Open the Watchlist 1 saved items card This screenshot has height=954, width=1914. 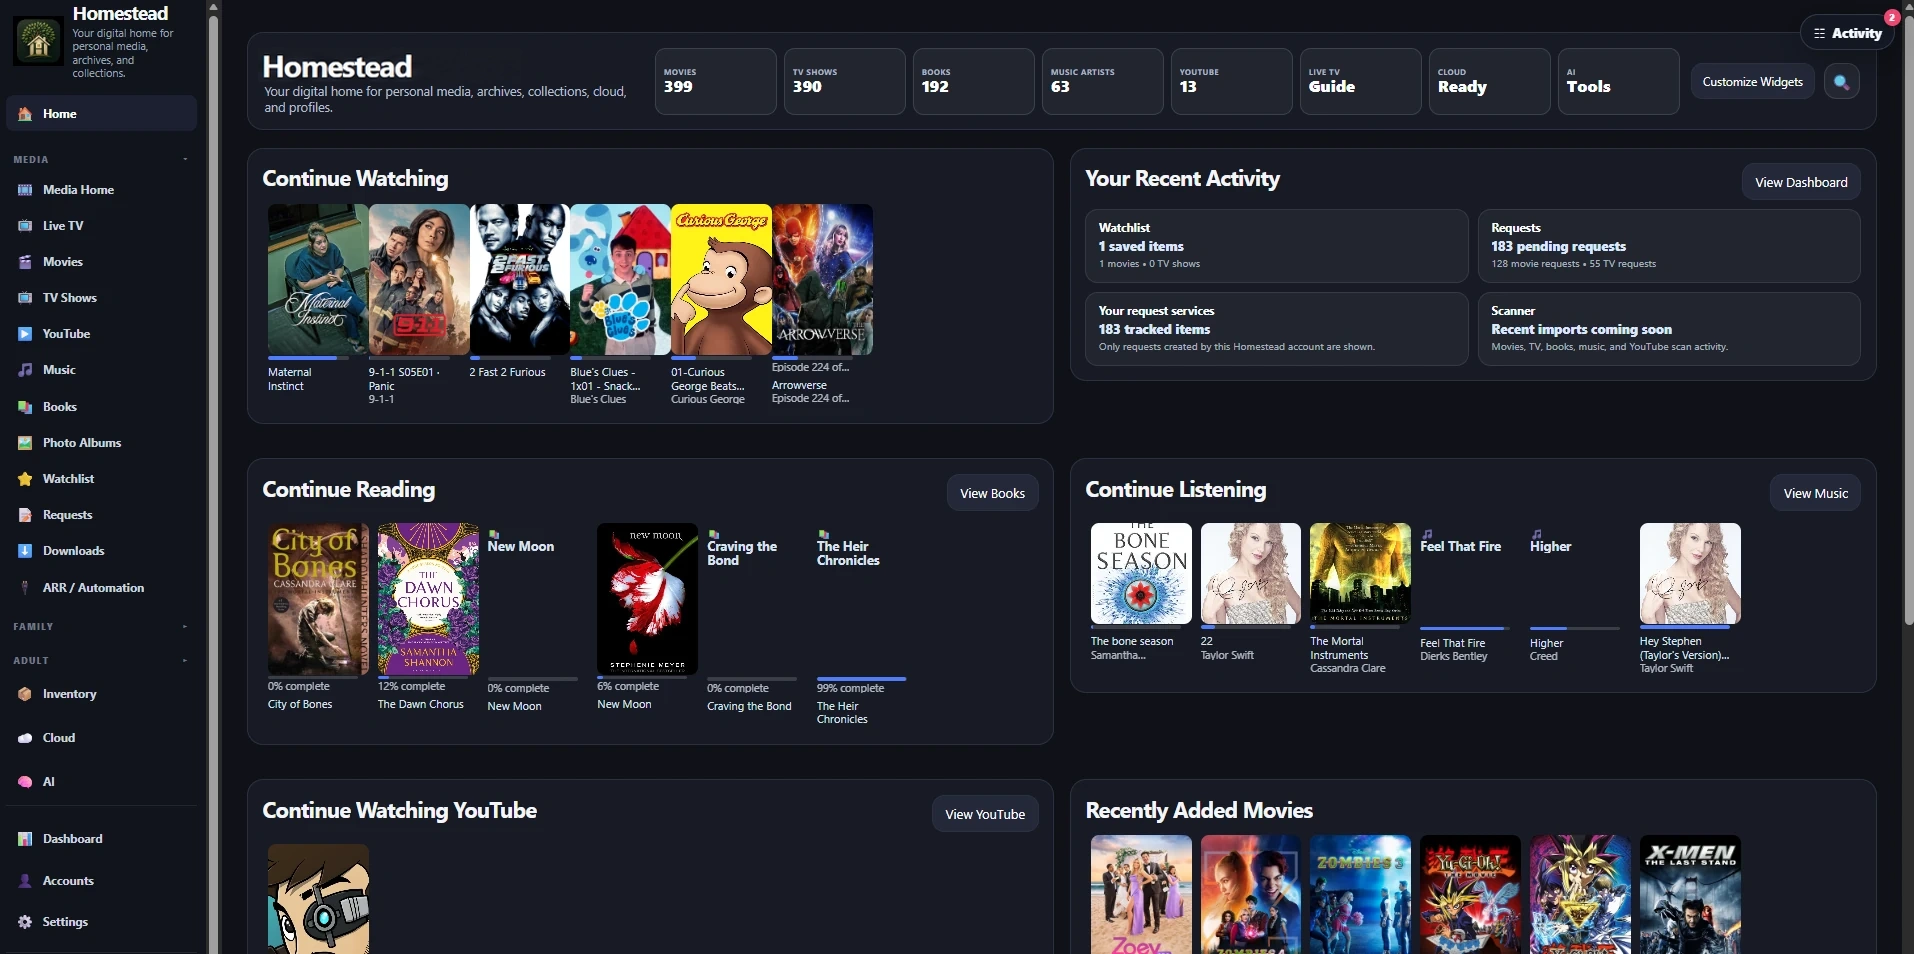click(x=1276, y=246)
